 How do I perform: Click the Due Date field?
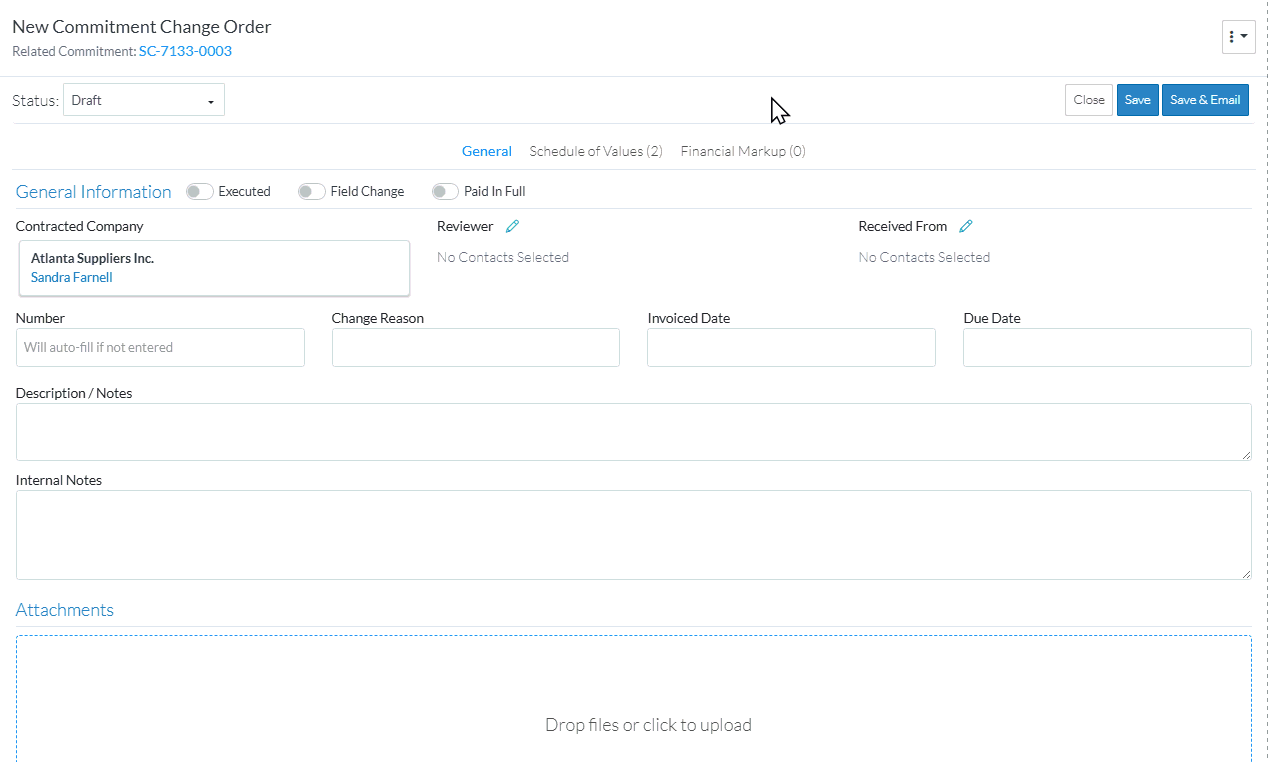[1107, 347]
